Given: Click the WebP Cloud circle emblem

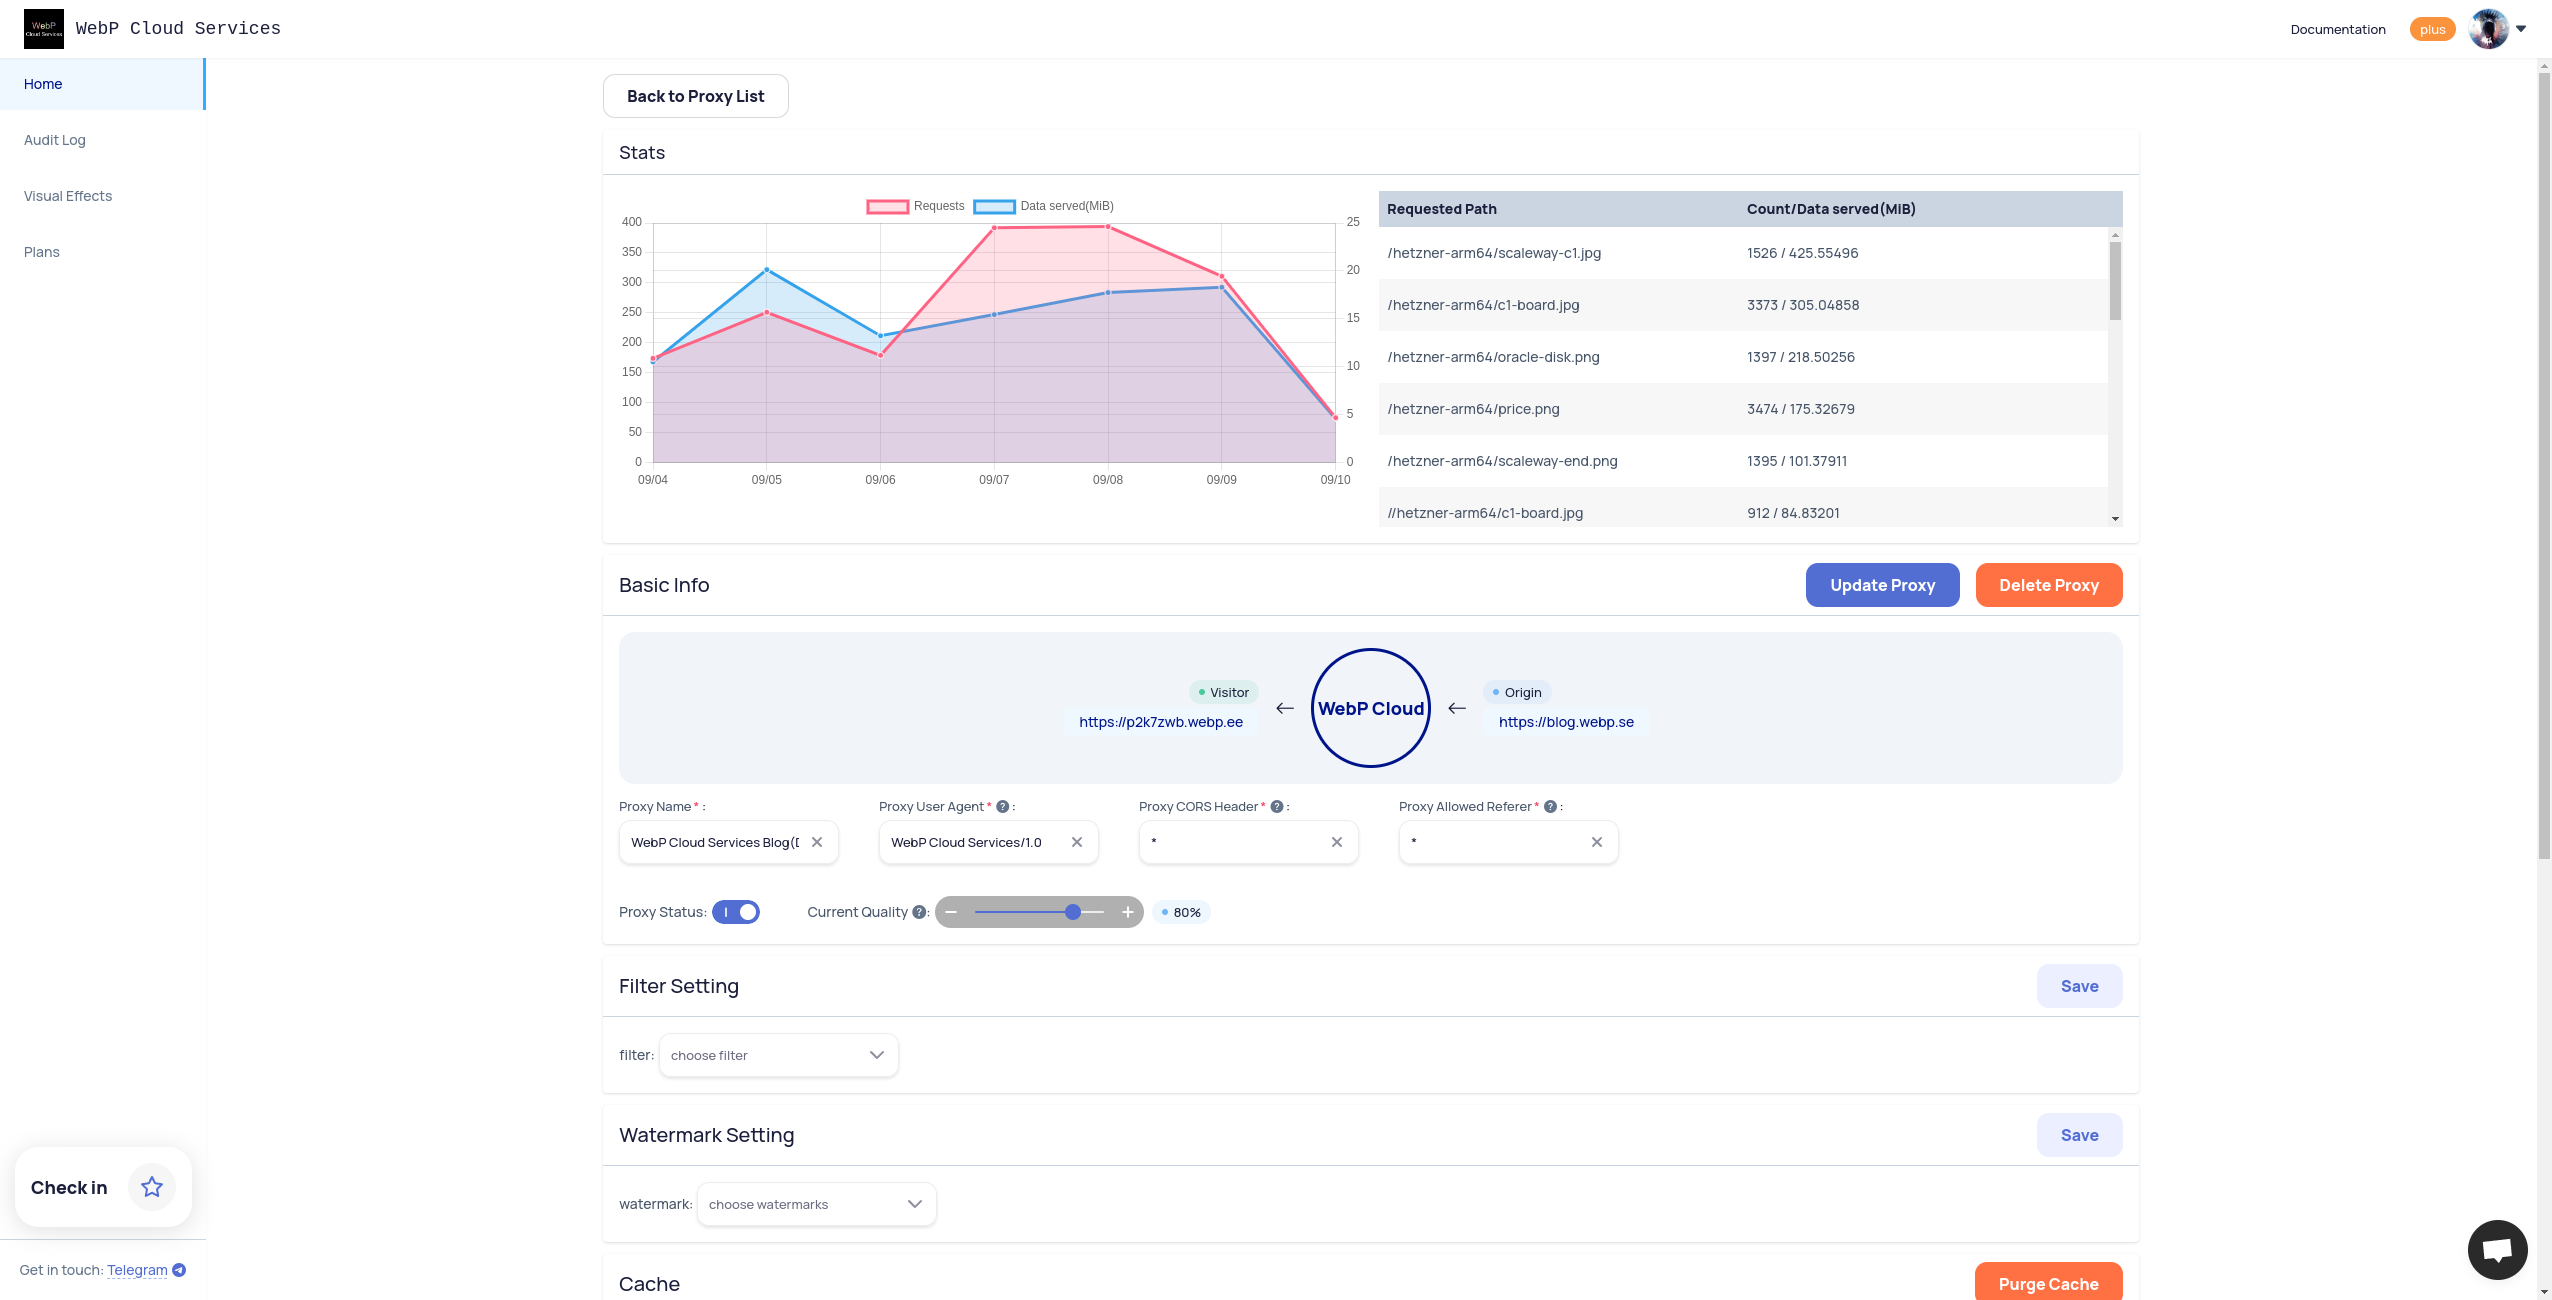Looking at the screenshot, I should [x=1370, y=708].
